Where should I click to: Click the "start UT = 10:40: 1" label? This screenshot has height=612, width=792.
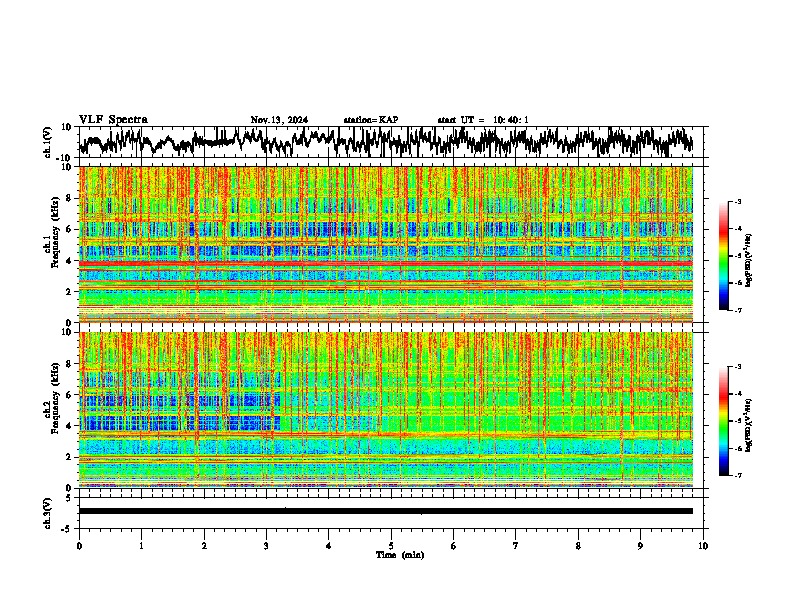tap(483, 120)
